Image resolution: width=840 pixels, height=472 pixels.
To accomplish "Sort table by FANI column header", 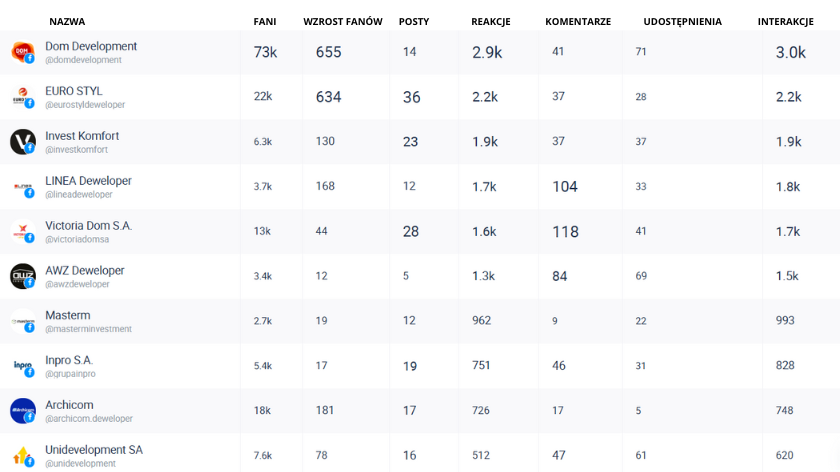I will [265, 21].
